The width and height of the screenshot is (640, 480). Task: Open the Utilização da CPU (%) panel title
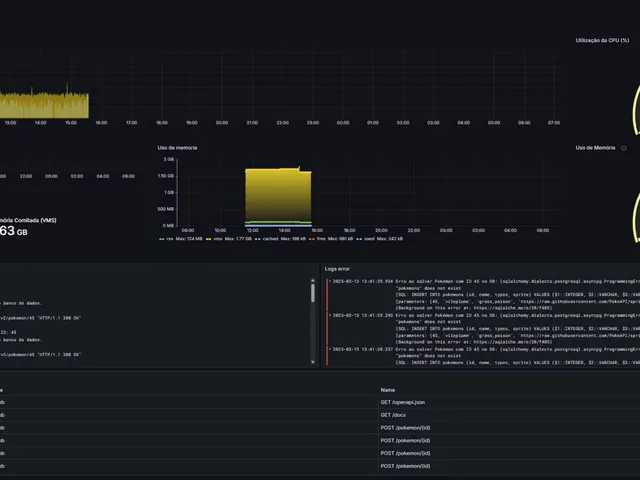pos(602,40)
